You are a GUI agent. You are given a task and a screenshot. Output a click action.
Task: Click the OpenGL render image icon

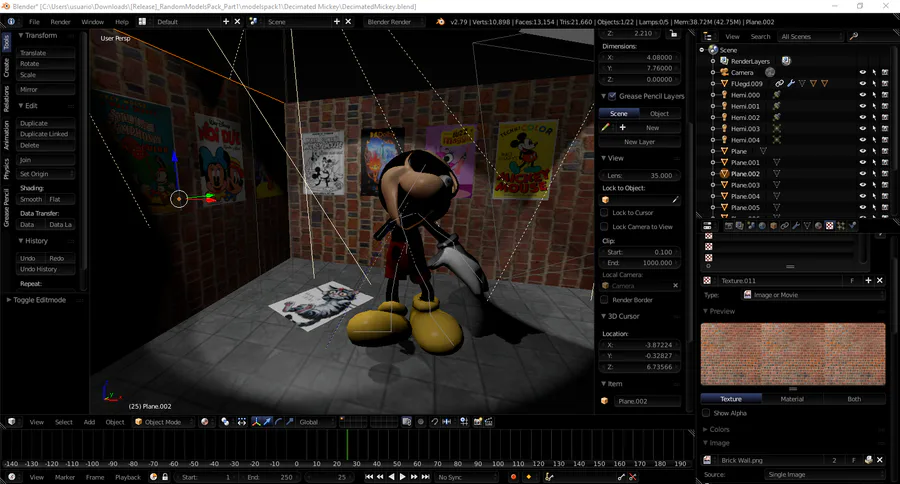coord(478,421)
